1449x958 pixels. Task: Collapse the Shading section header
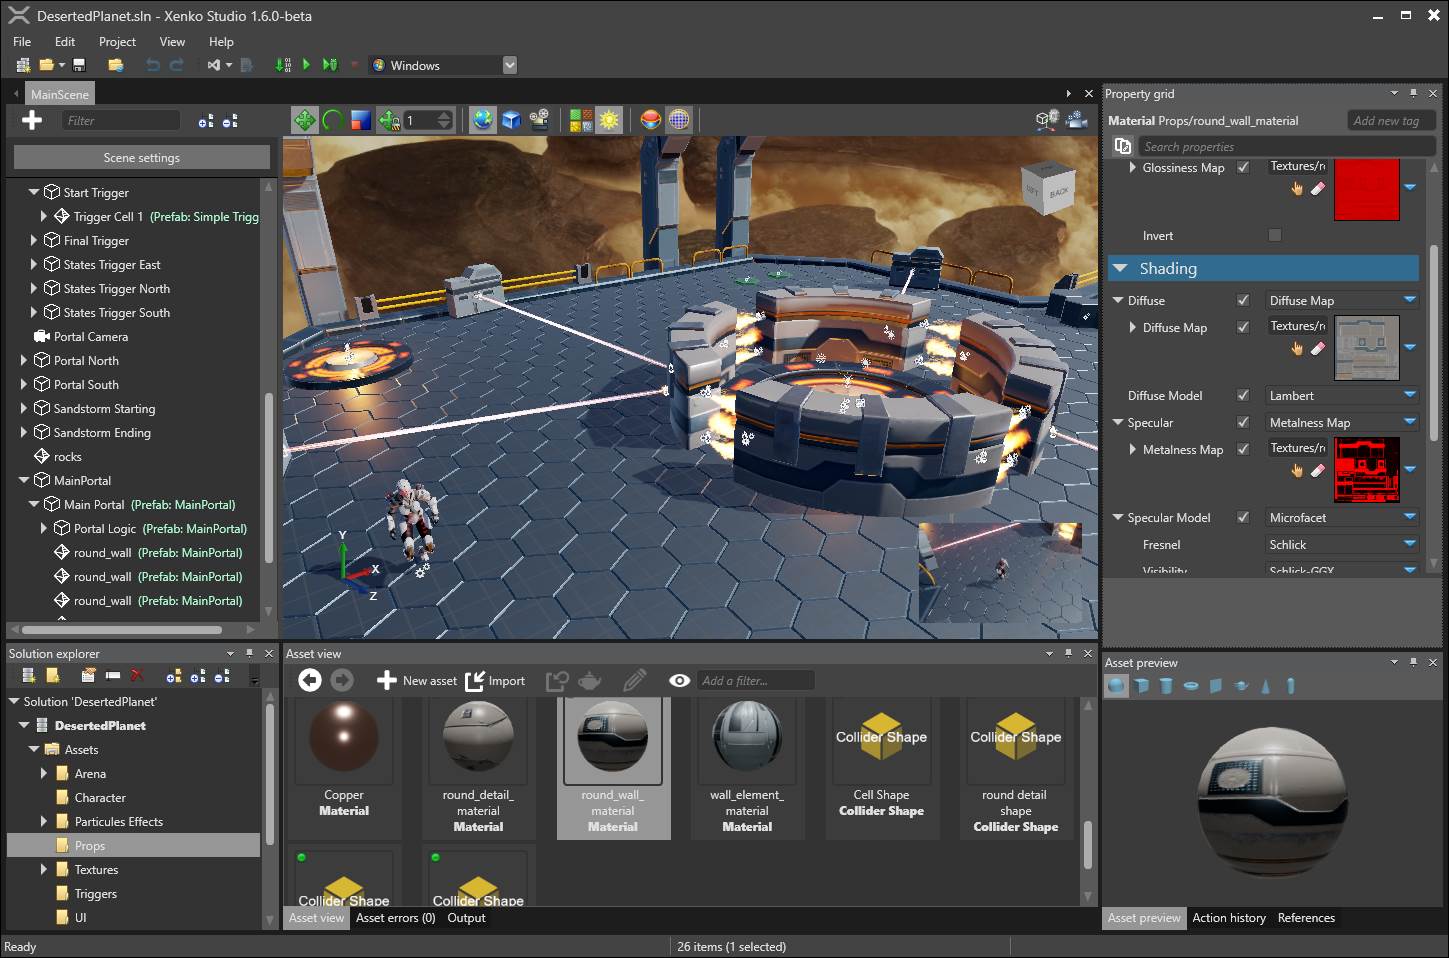[1119, 268]
